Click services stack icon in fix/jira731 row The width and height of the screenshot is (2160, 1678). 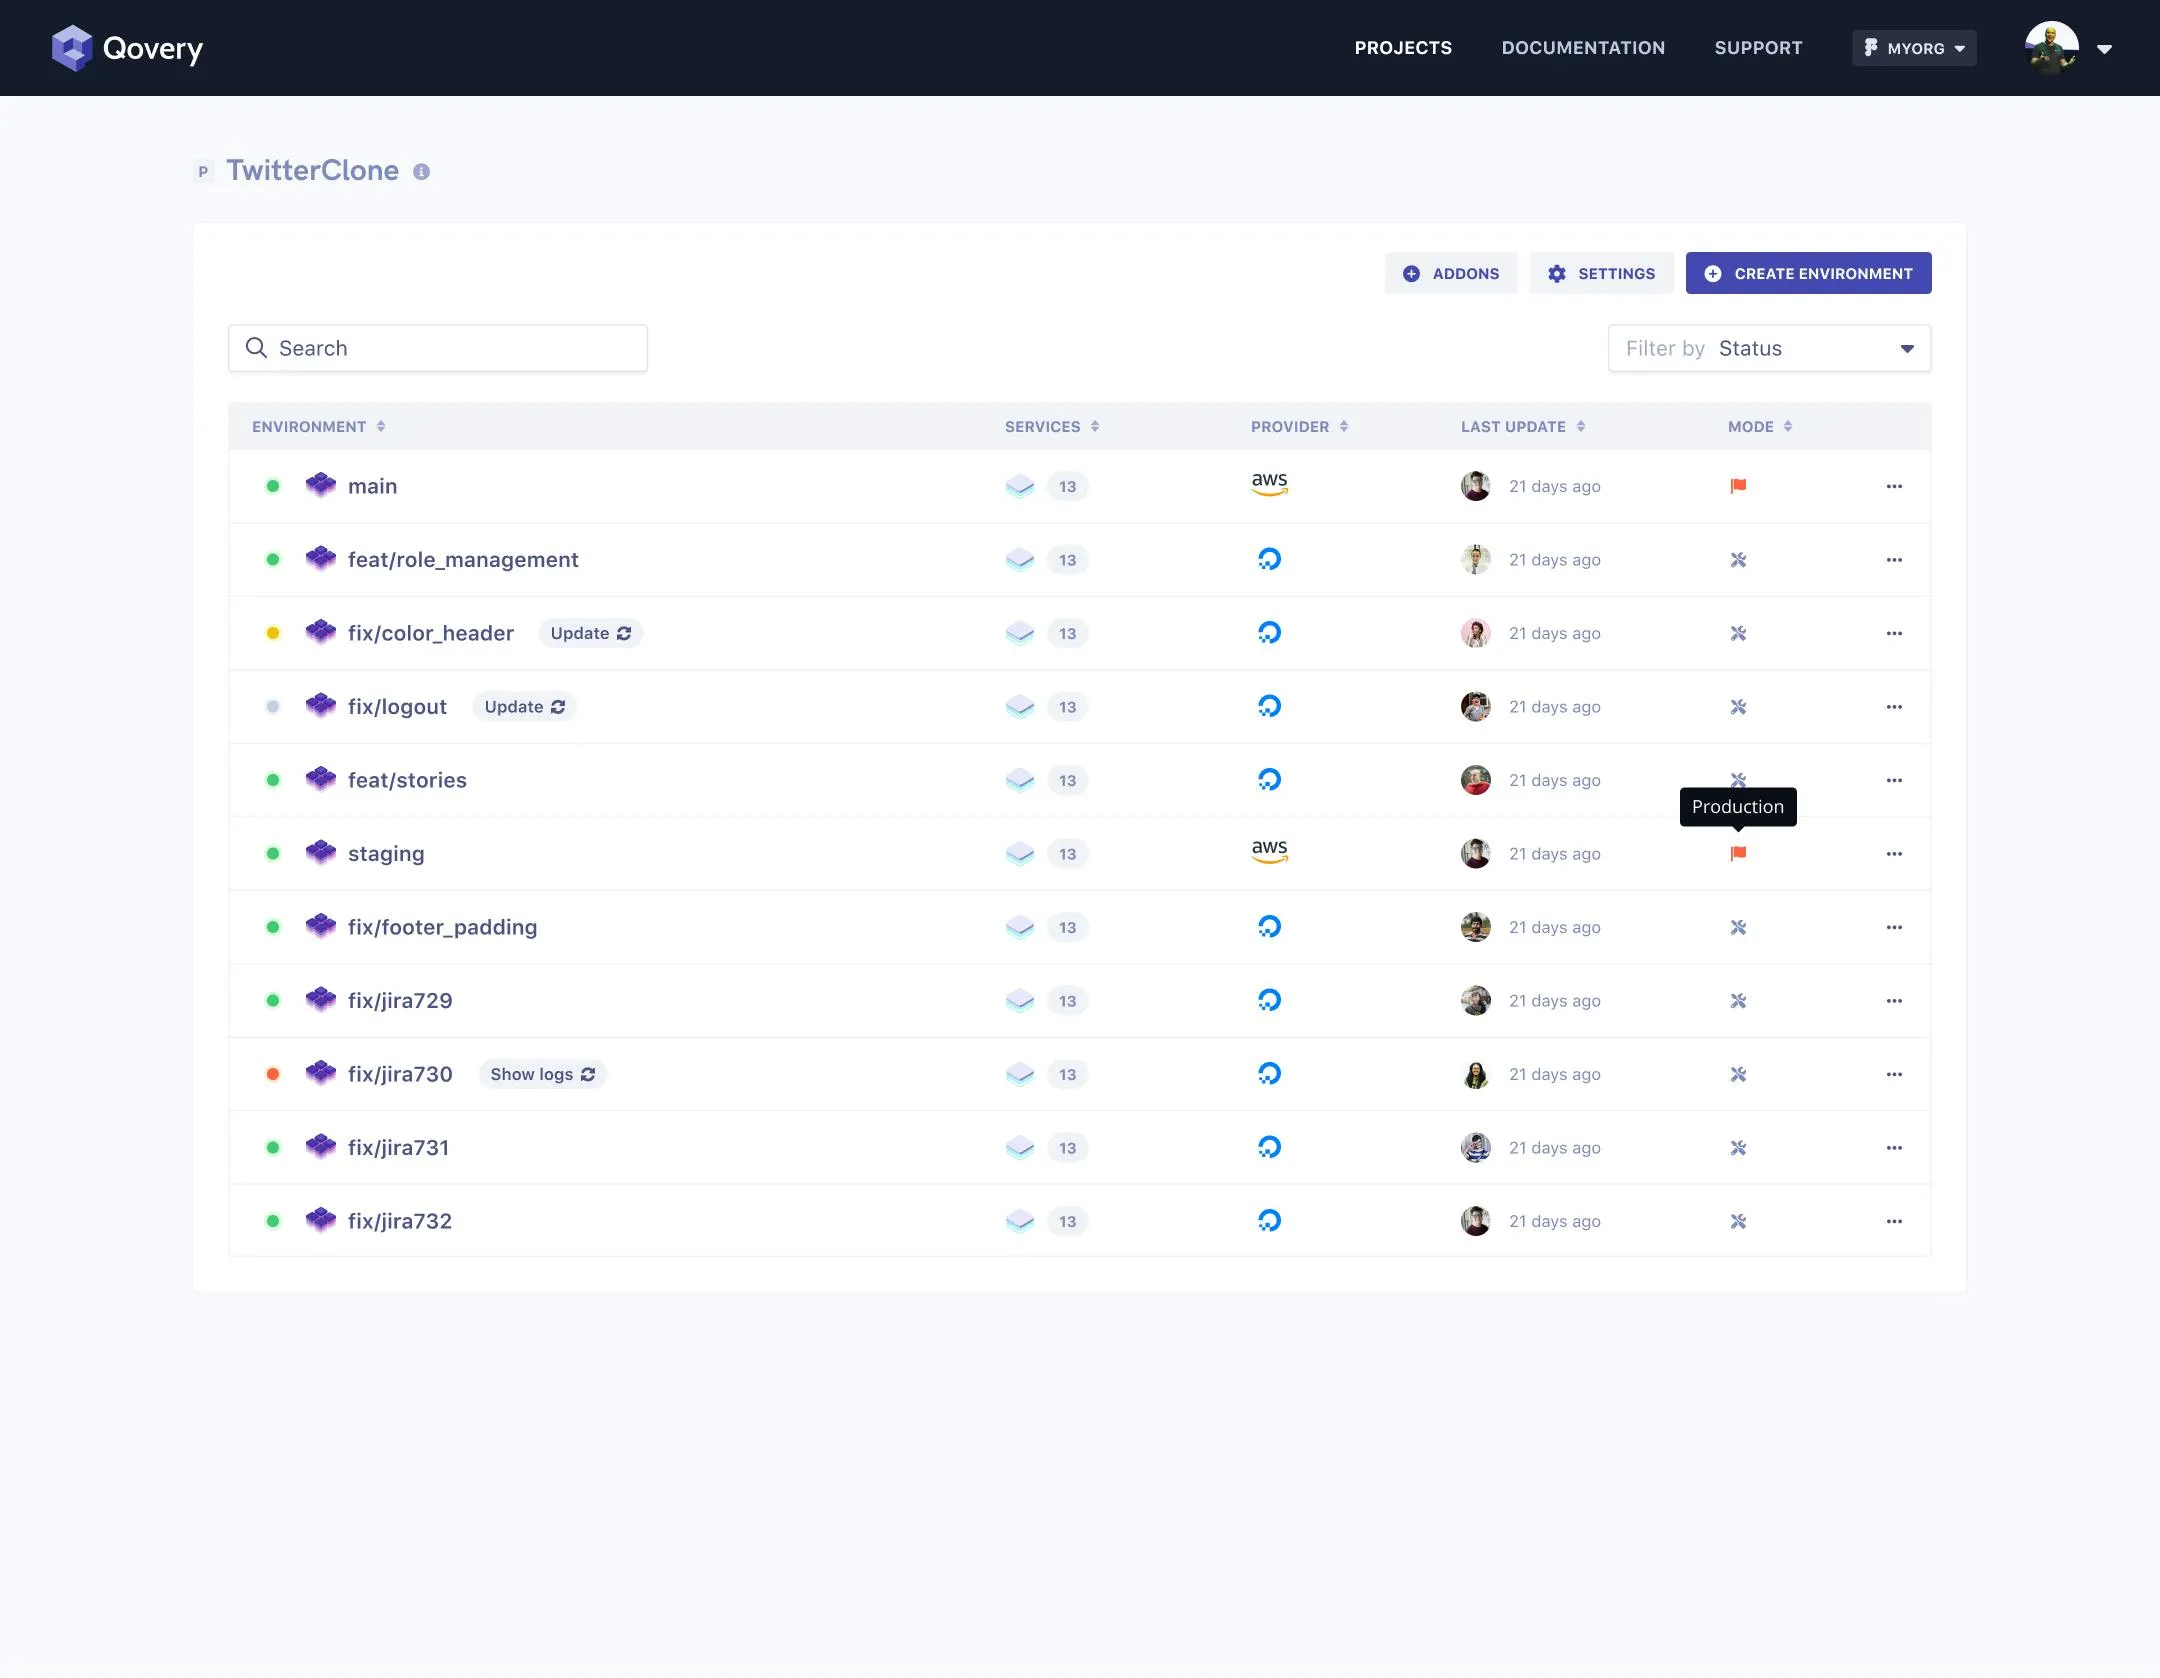pos(1019,1147)
